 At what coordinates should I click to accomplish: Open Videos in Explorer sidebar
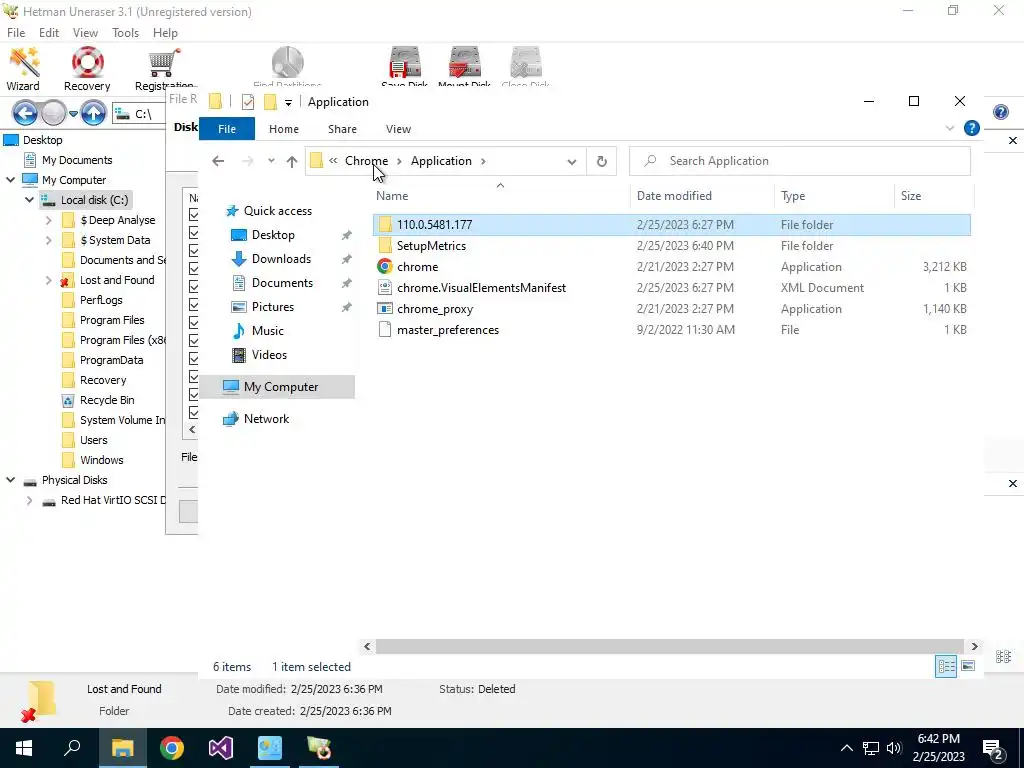point(269,355)
